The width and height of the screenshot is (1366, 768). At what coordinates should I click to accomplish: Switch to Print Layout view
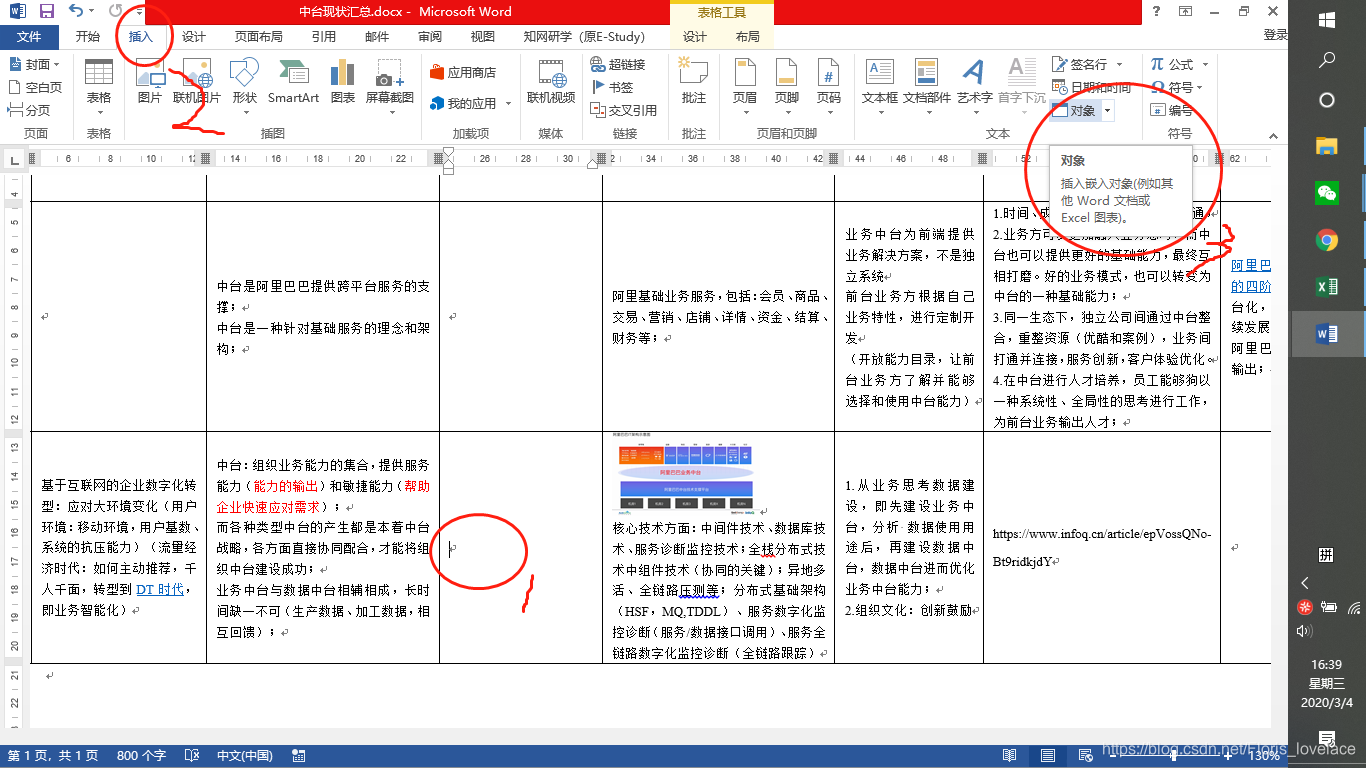1047,756
